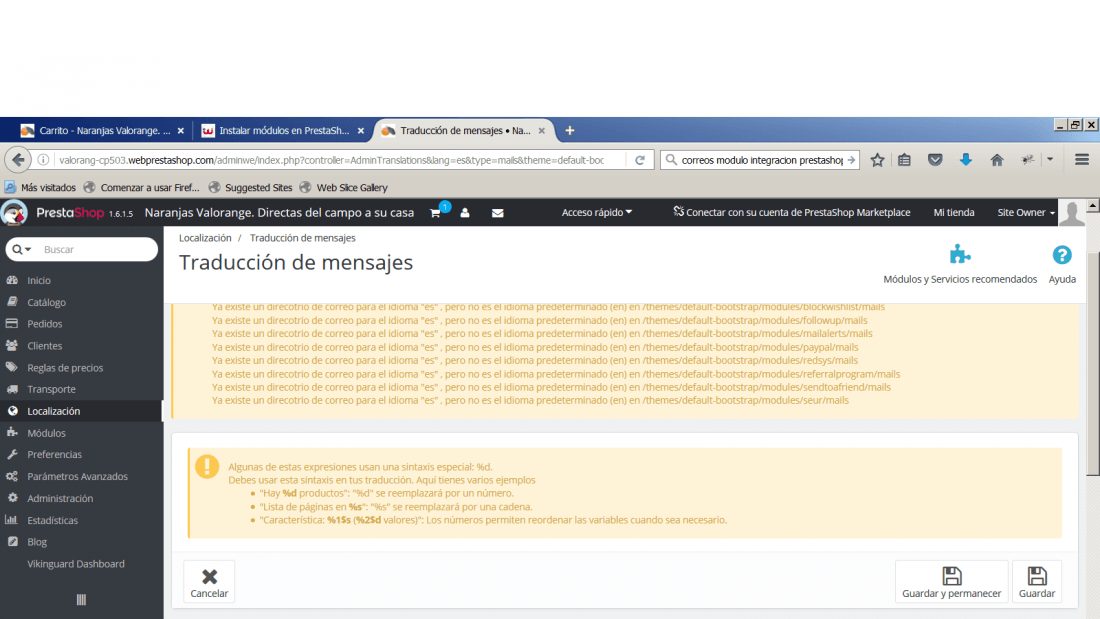
Task: Click Conectar con su cuenta de PrestaShop Marketplace
Action: point(791,212)
